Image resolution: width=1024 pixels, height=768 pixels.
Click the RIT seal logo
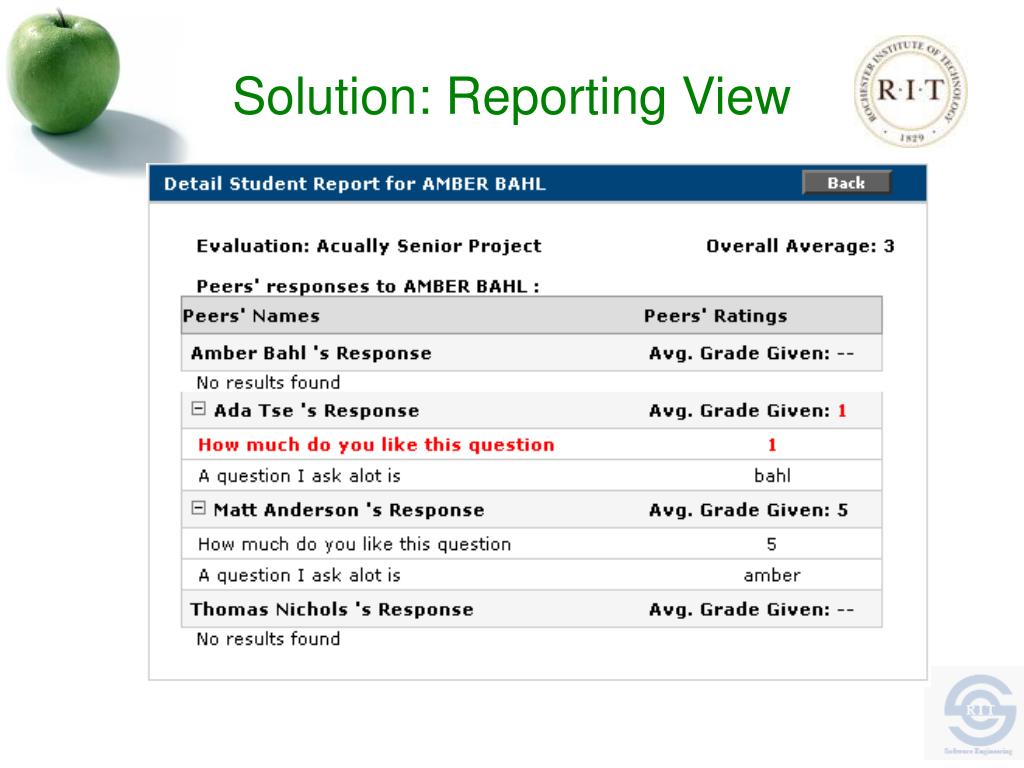(910, 91)
